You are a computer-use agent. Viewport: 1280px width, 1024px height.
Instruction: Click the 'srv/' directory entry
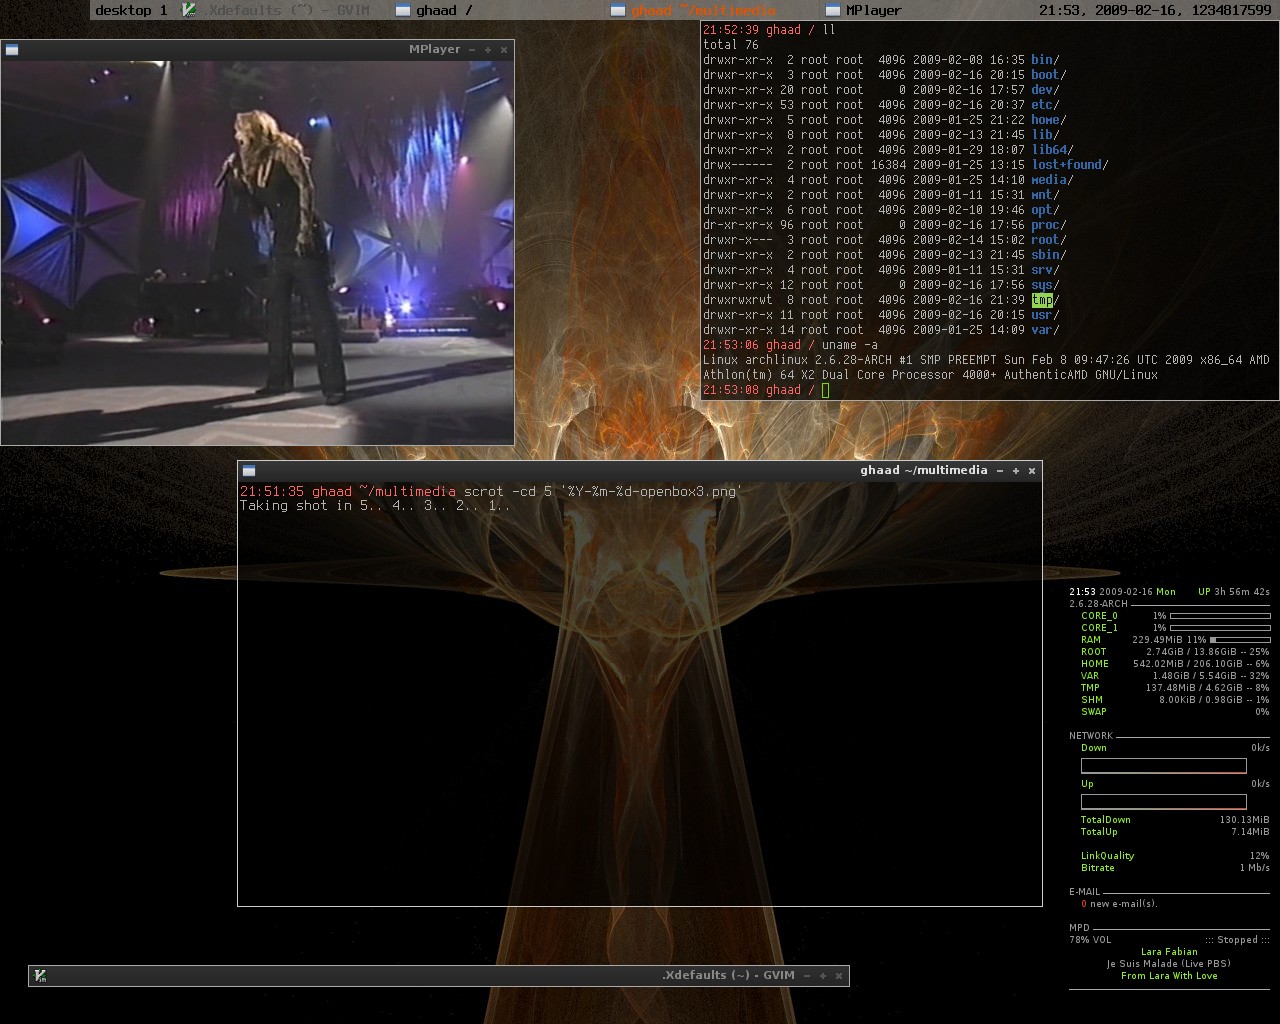tap(1045, 270)
